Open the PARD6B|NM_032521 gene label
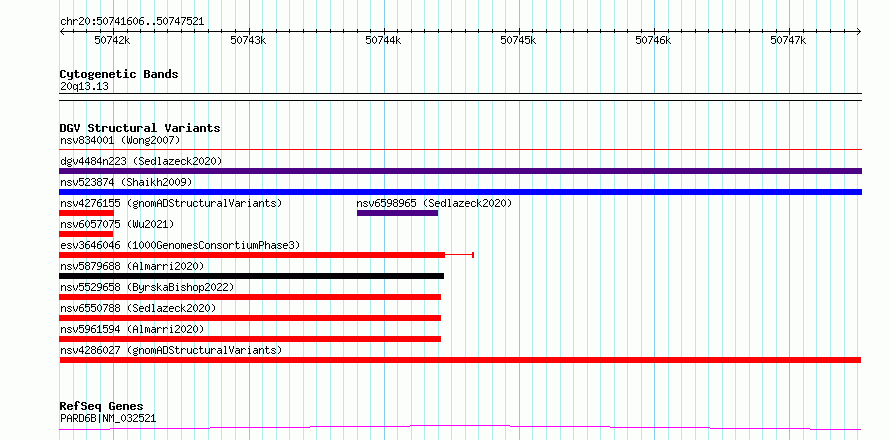890x440 pixels. [108, 419]
